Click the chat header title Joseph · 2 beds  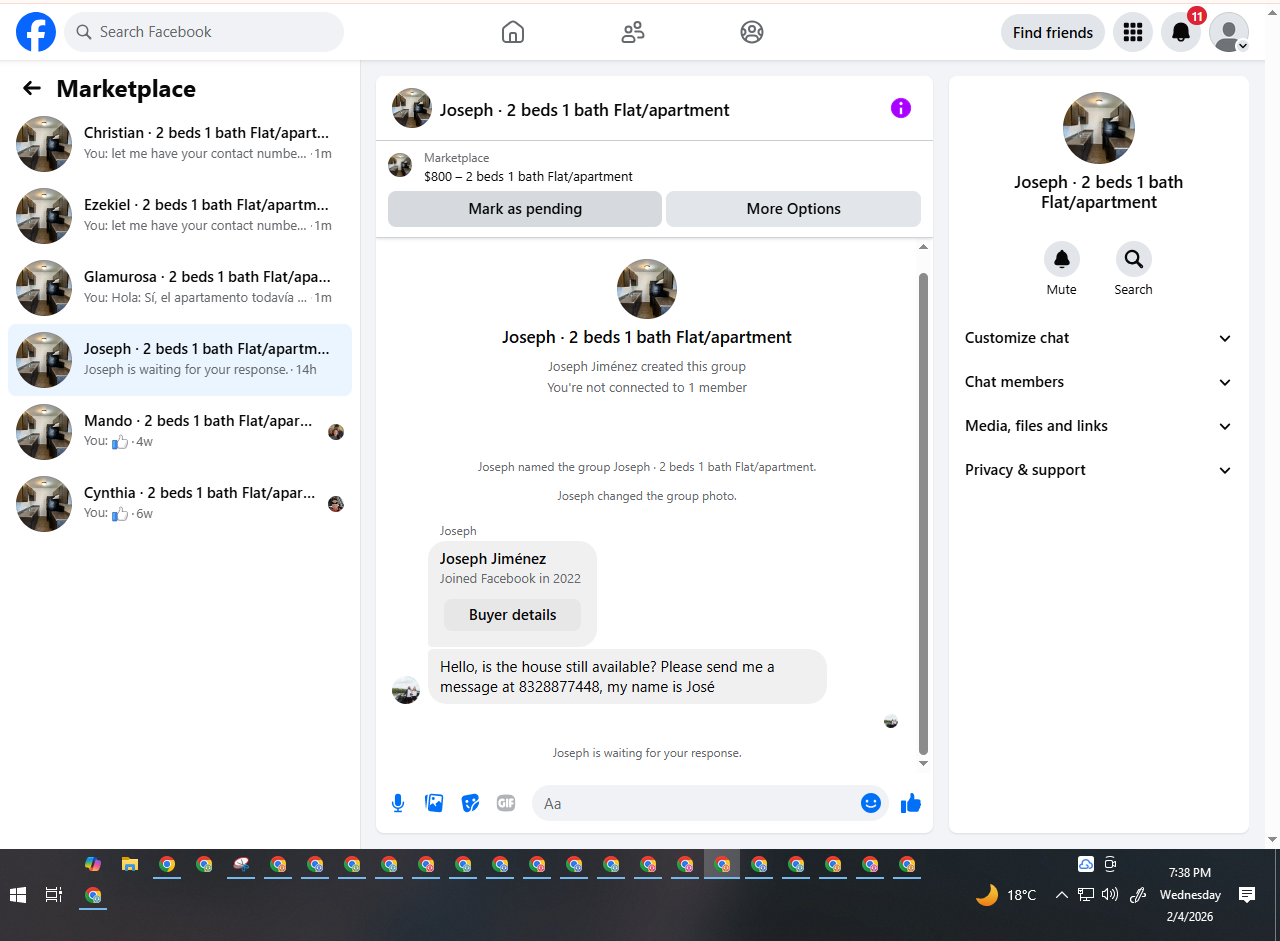585,110
